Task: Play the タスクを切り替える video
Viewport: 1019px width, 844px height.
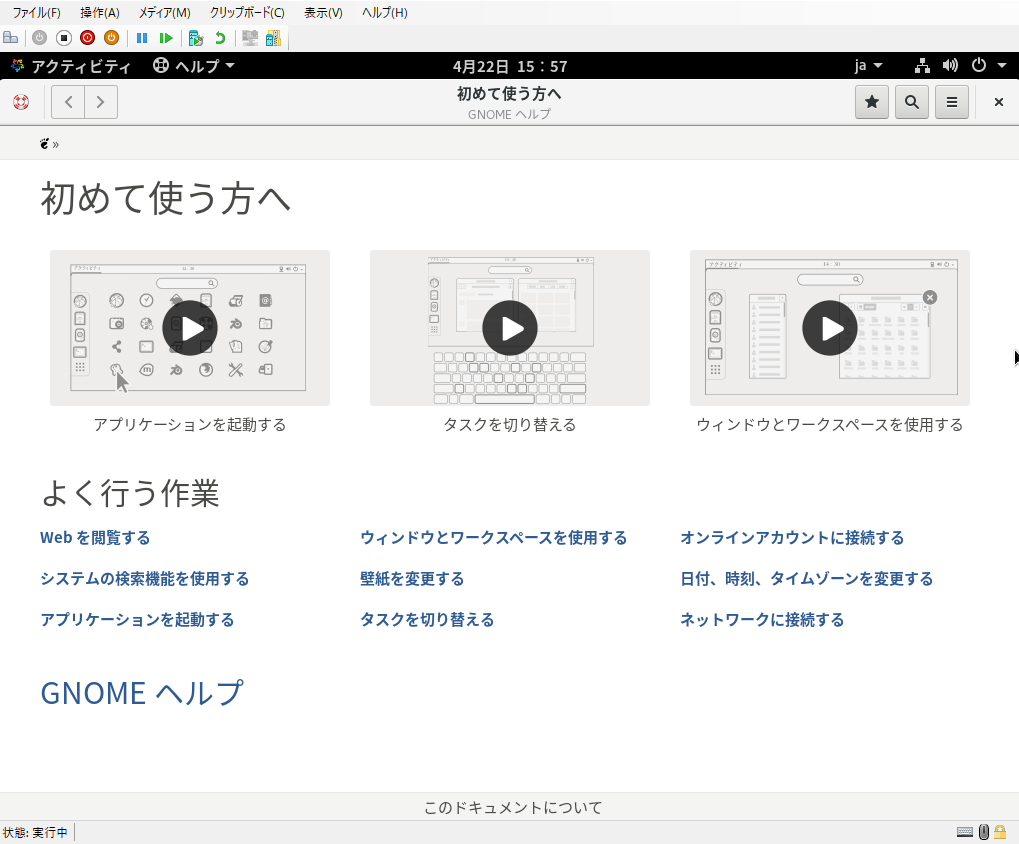Action: (x=510, y=328)
